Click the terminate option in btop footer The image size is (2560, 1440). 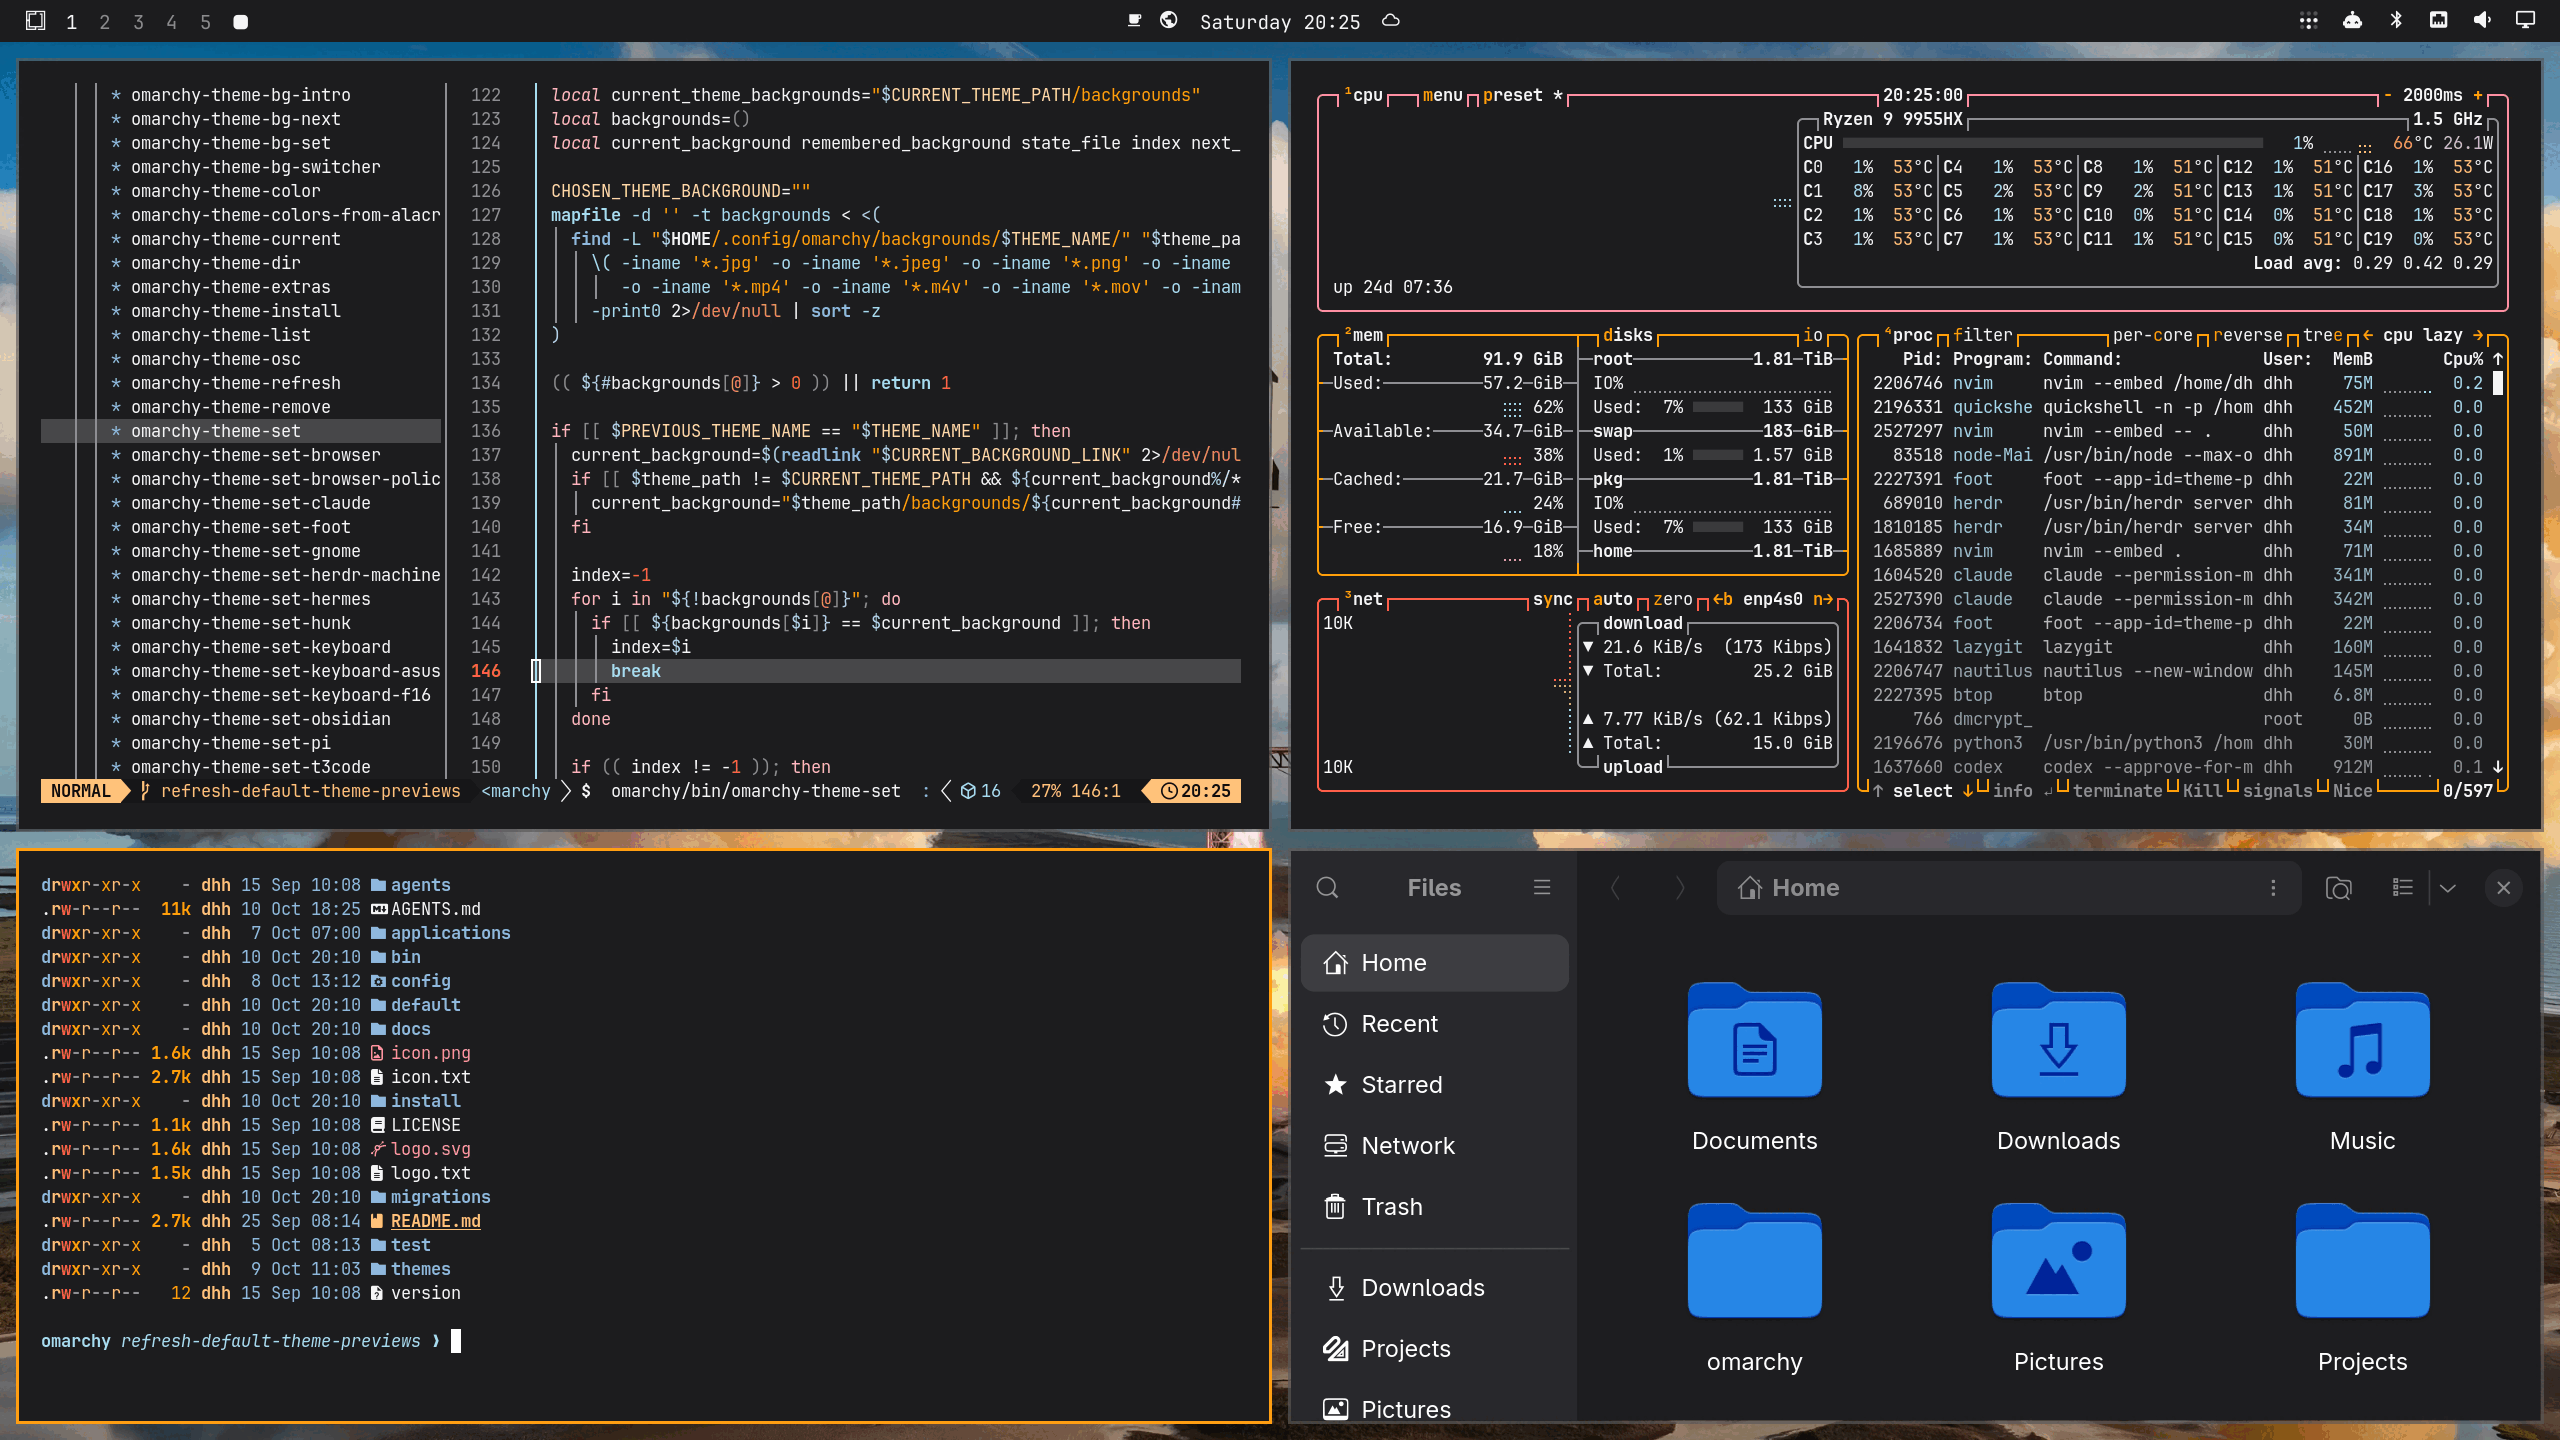tap(2116, 791)
